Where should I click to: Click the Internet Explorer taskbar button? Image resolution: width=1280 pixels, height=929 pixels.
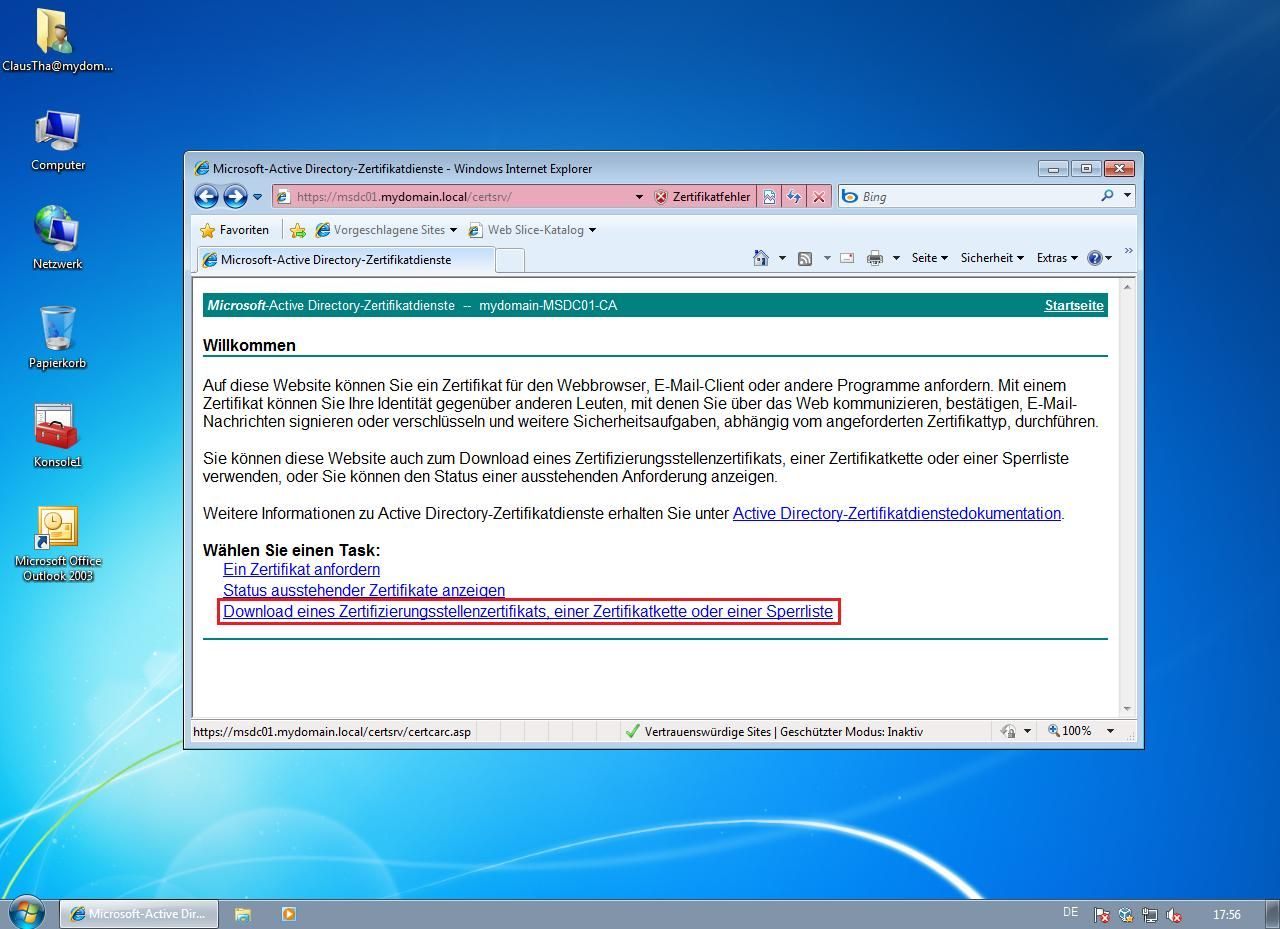pos(139,913)
